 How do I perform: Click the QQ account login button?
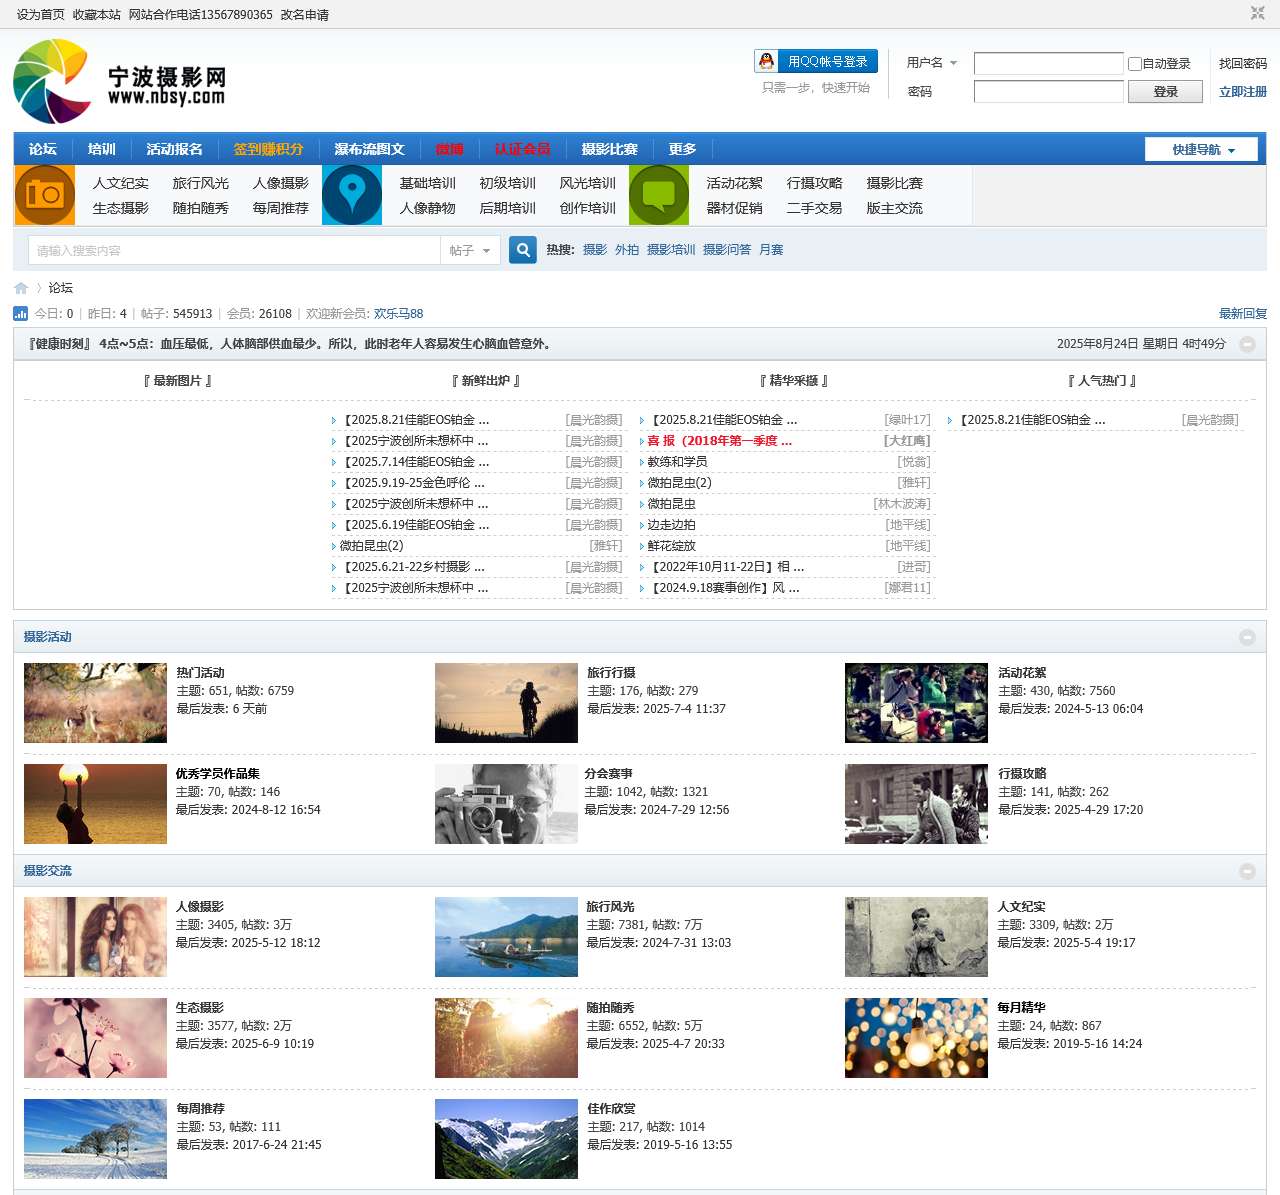[816, 62]
